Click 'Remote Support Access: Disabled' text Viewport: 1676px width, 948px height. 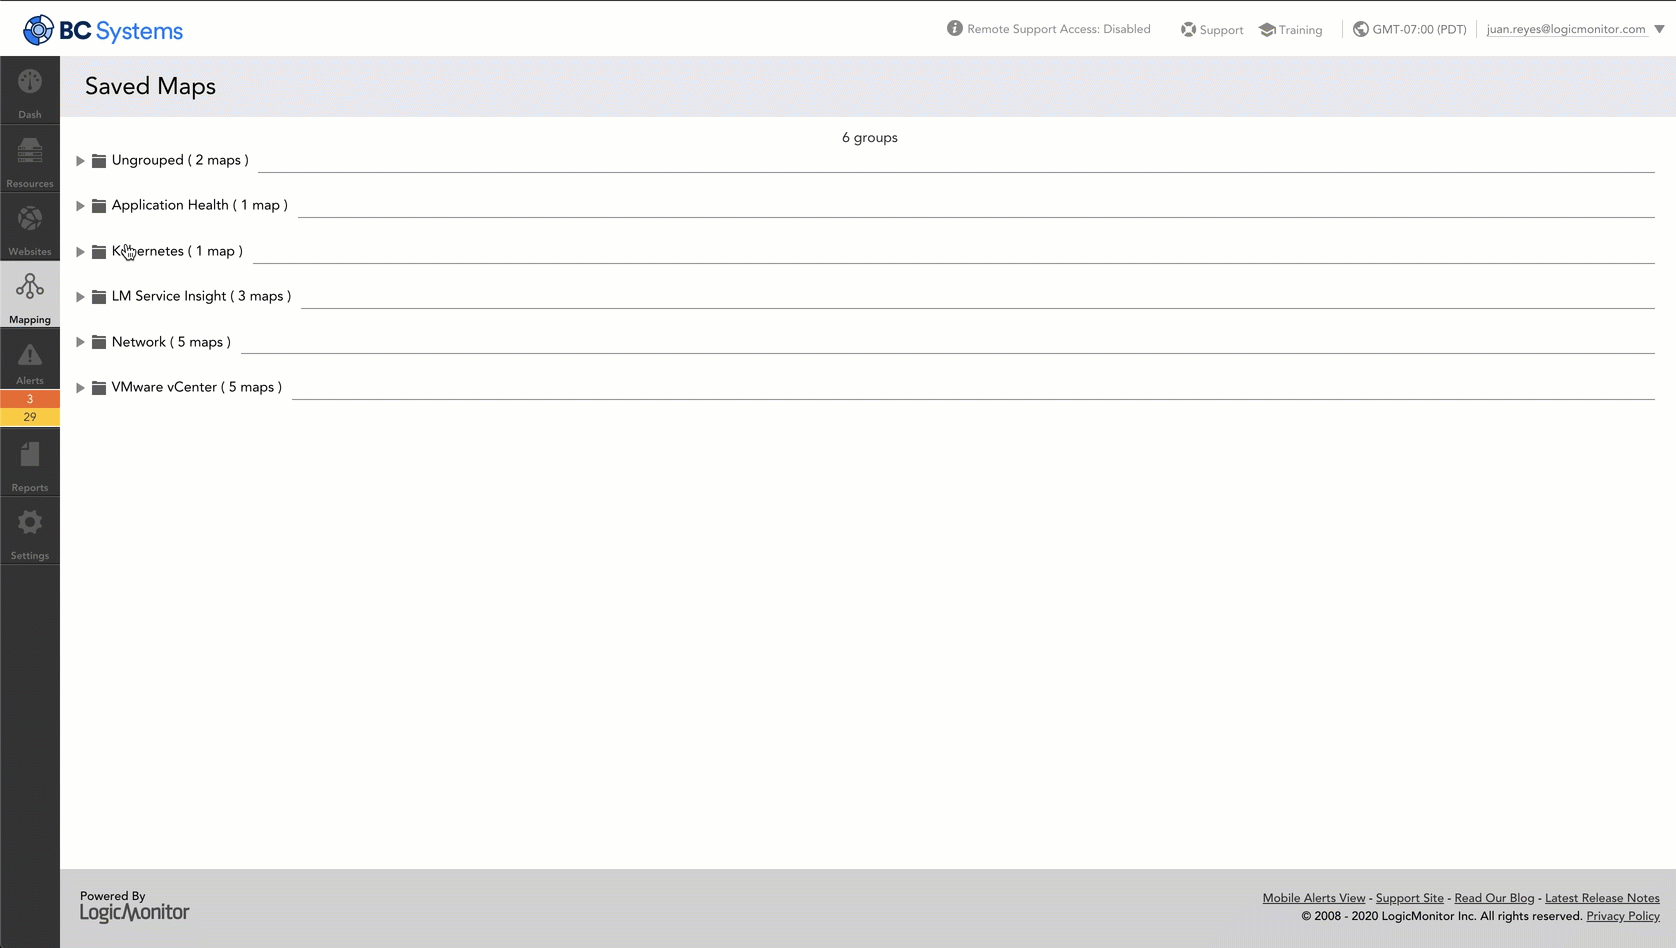(1059, 29)
